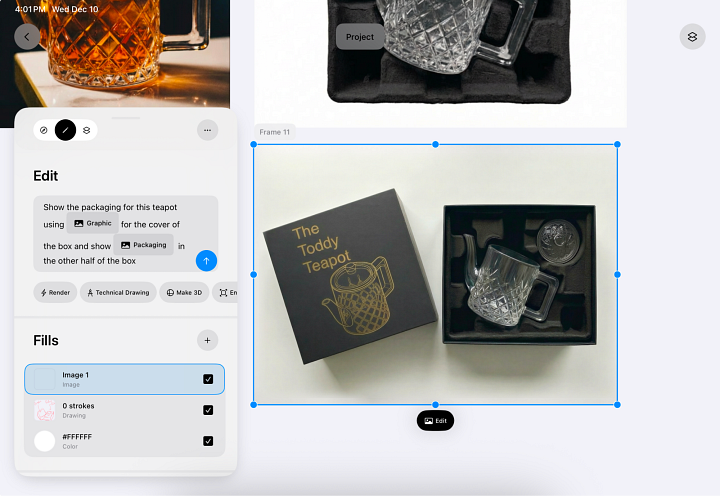Open the Project label button

360,37
